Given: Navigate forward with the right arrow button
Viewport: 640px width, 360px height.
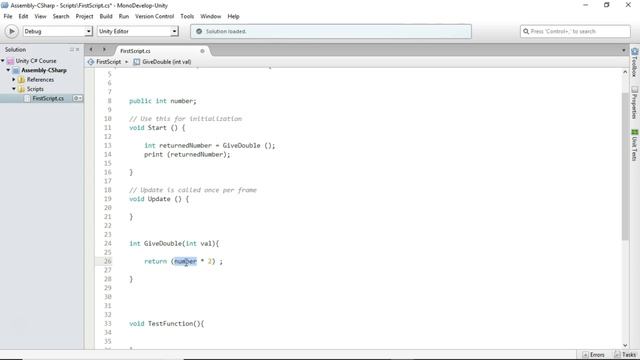Looking at the screenshot, I should [104, 50].
